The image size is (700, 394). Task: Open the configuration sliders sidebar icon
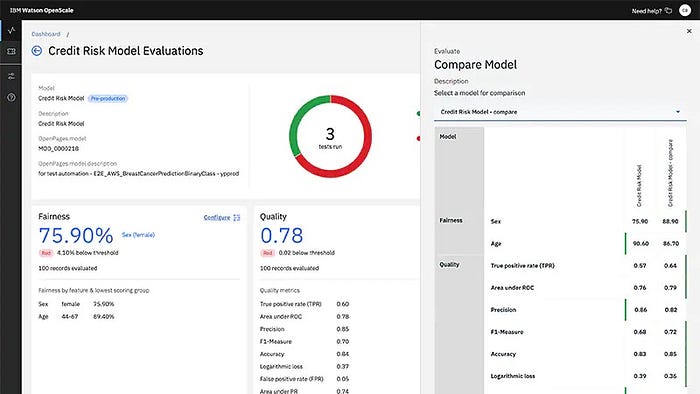(x=11, y=76)
